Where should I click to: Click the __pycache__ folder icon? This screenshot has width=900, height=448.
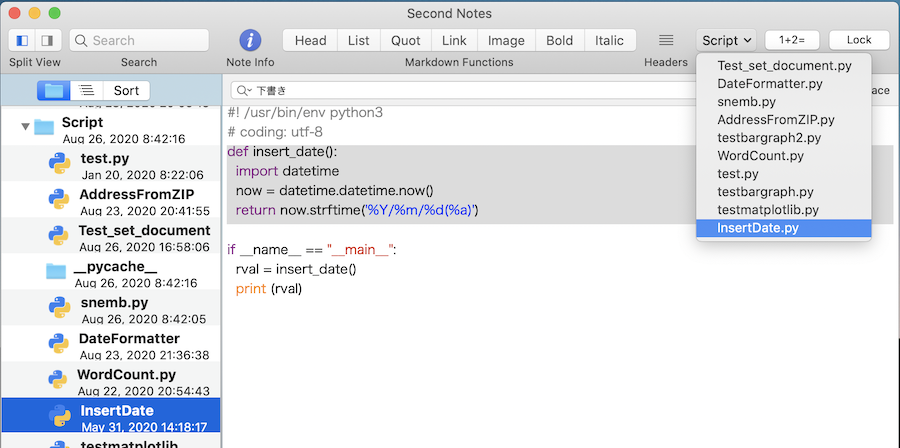(x=56, y=271)
